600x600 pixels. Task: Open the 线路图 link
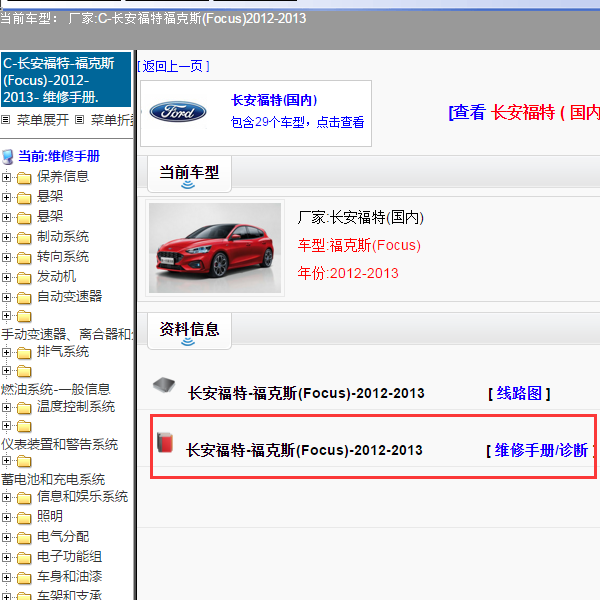click(x=519, y=393)
